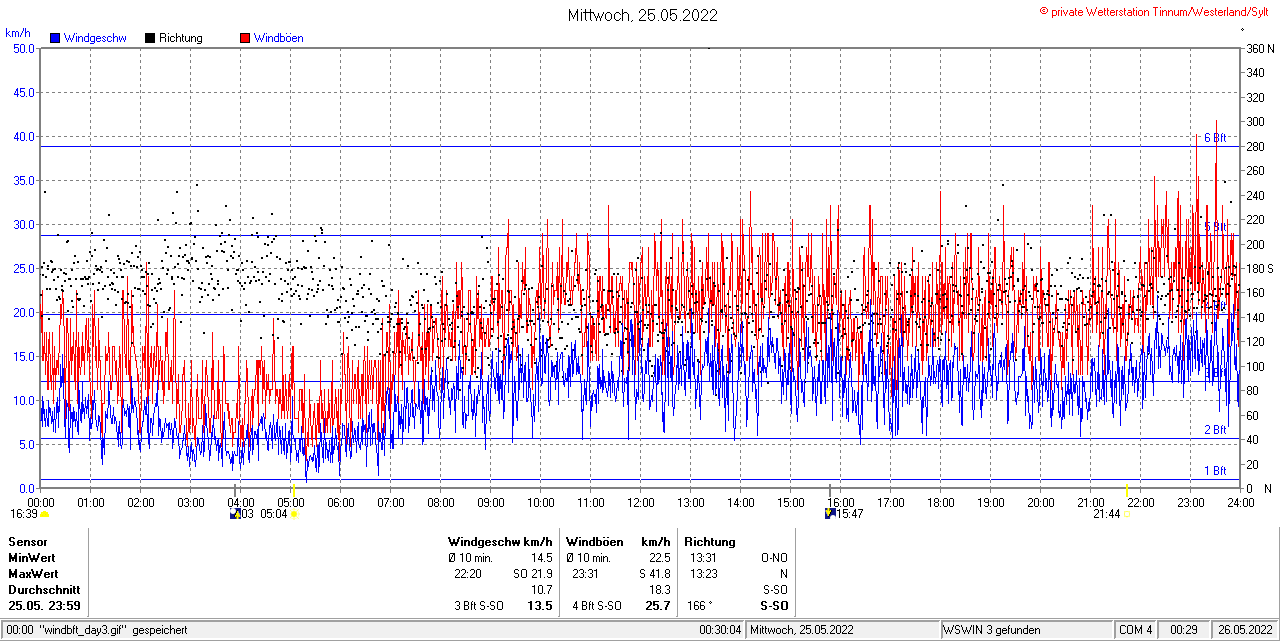Click the 25.05. 23:59 timestamp row label
Image resolution: width=1280 pixels, height=641 pixels.
click(x=44, y=606)
